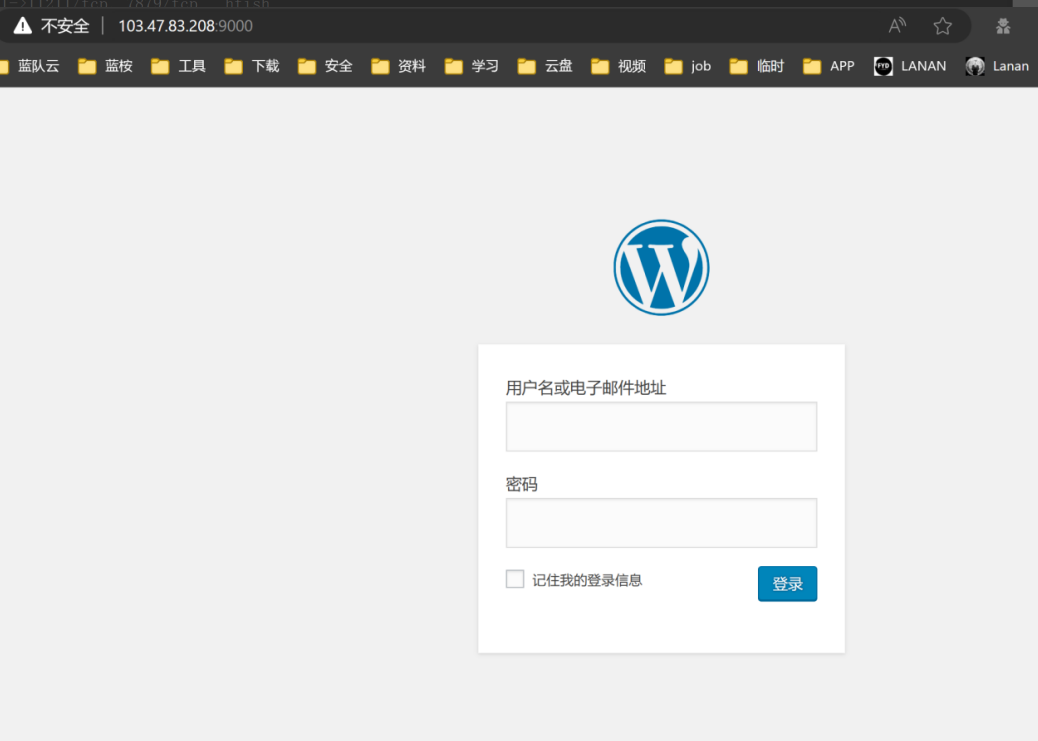
Task: Click the favorites star icon
Action: coord(942,26)
